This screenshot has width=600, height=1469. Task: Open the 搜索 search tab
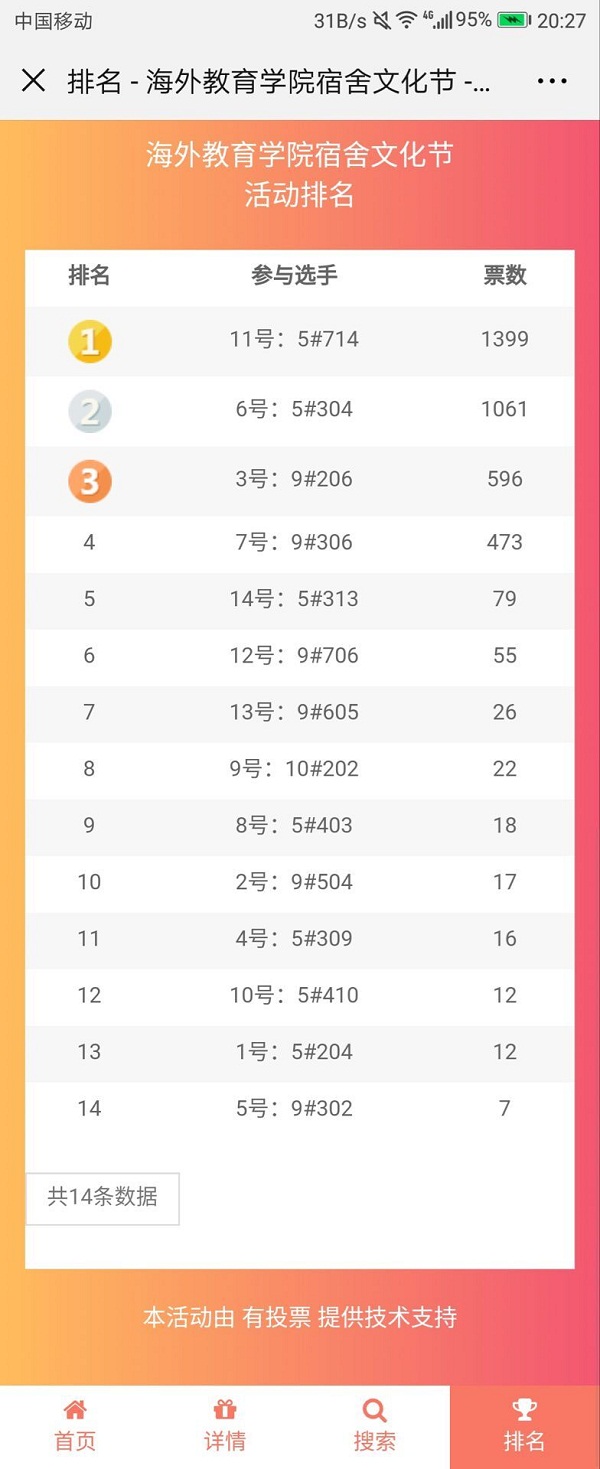click(x=375, y=1426)
